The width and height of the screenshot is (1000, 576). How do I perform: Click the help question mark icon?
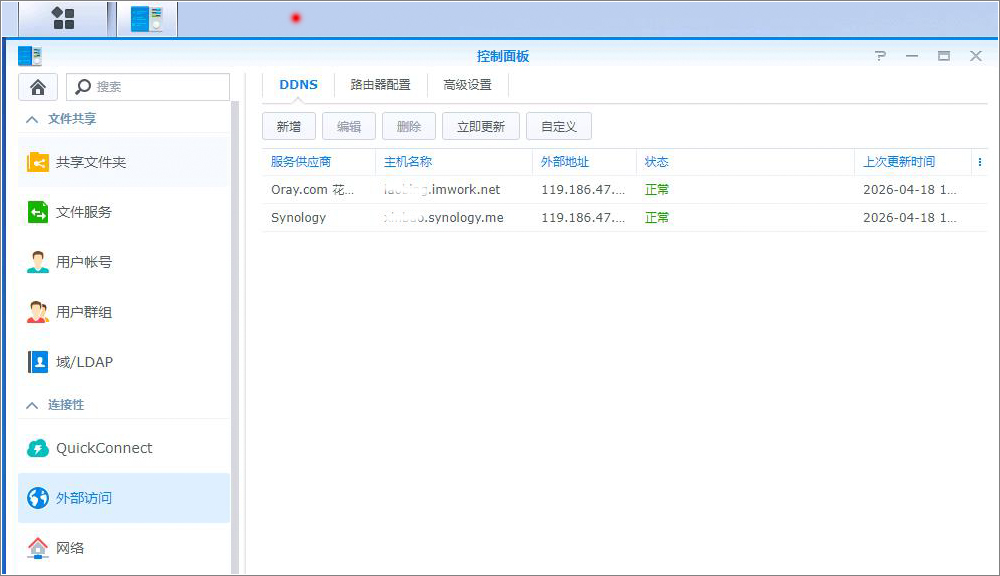click(x=880, y=56)
